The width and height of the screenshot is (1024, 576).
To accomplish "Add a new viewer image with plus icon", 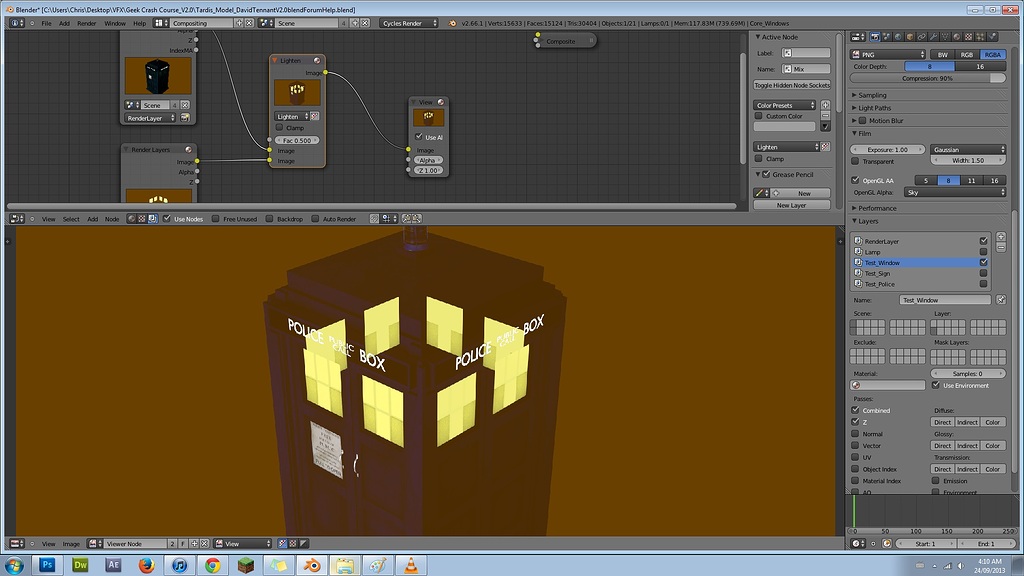I will (x=194, y=543).
